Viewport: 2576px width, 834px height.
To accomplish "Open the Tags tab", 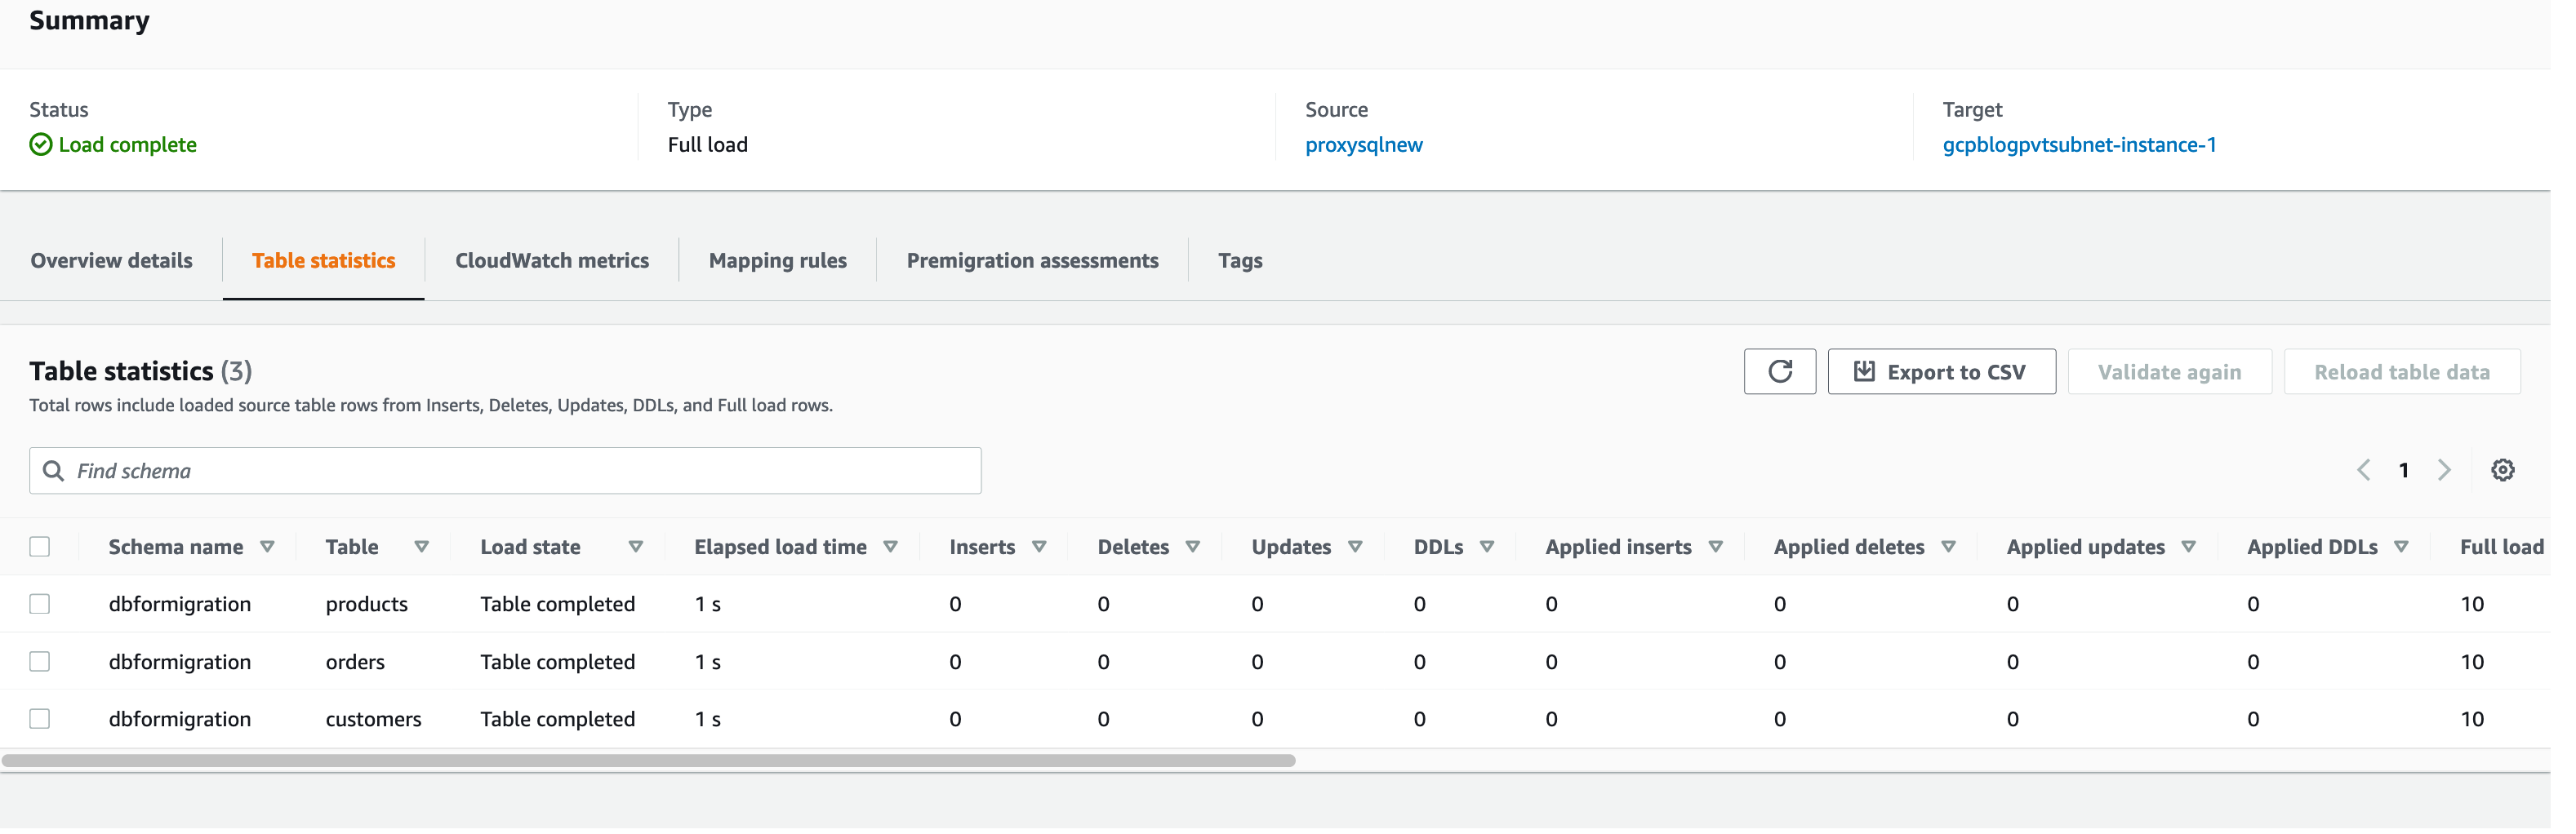I will (x=1252, y=263).
